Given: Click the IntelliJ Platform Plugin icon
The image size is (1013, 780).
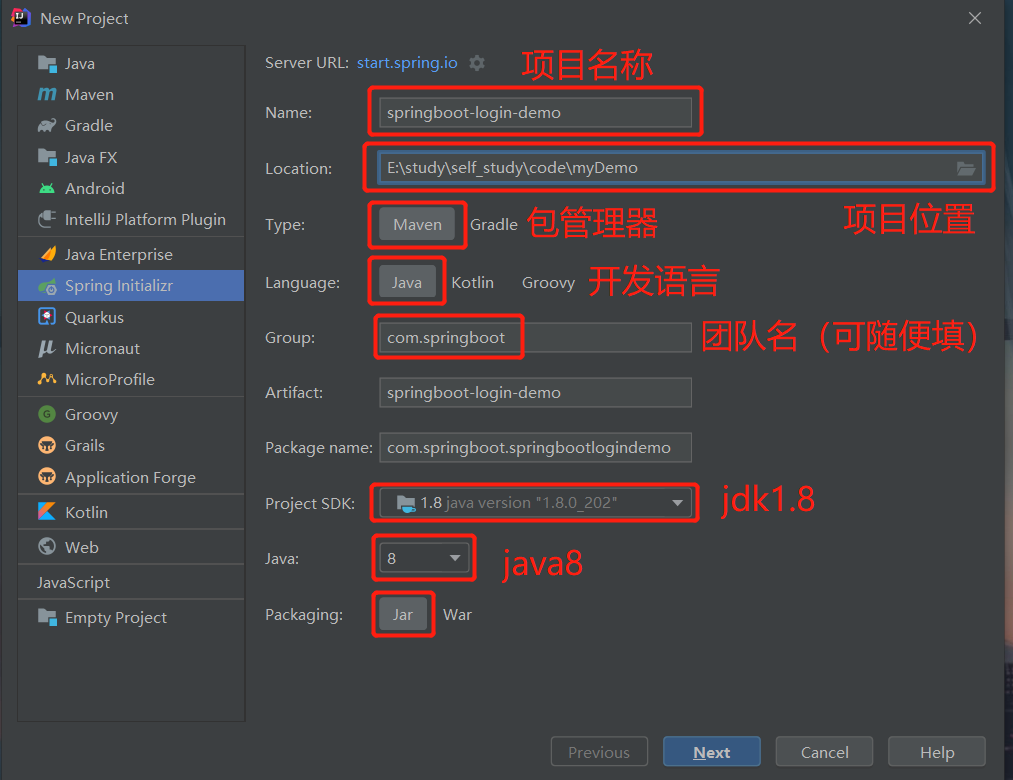Looking at the screenshot, I should (x=47, y=219).
